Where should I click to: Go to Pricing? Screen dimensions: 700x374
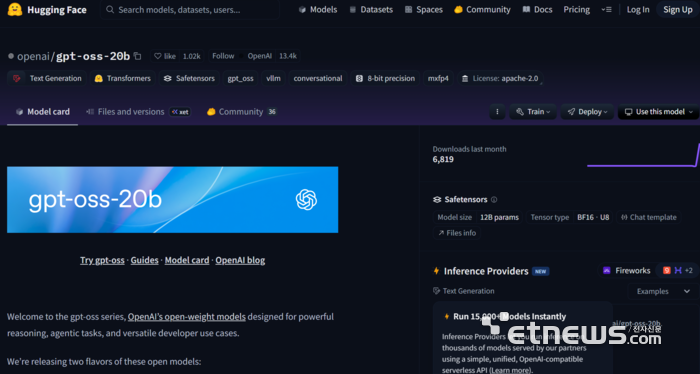click(x=576, y=9)
